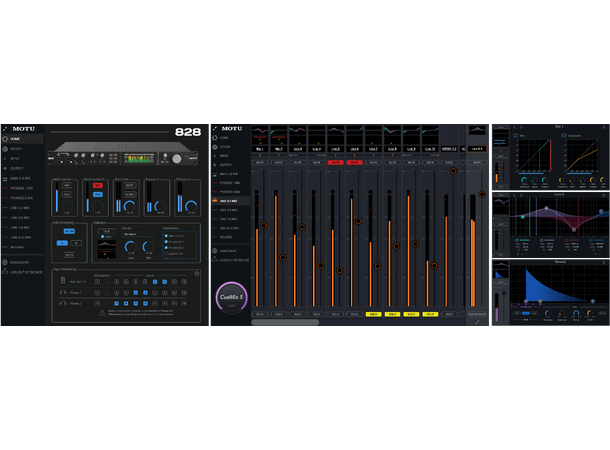Click the teal EQ band handle in Line 8 panel
The width and height of the screenshot is (610, 450).
522,217
